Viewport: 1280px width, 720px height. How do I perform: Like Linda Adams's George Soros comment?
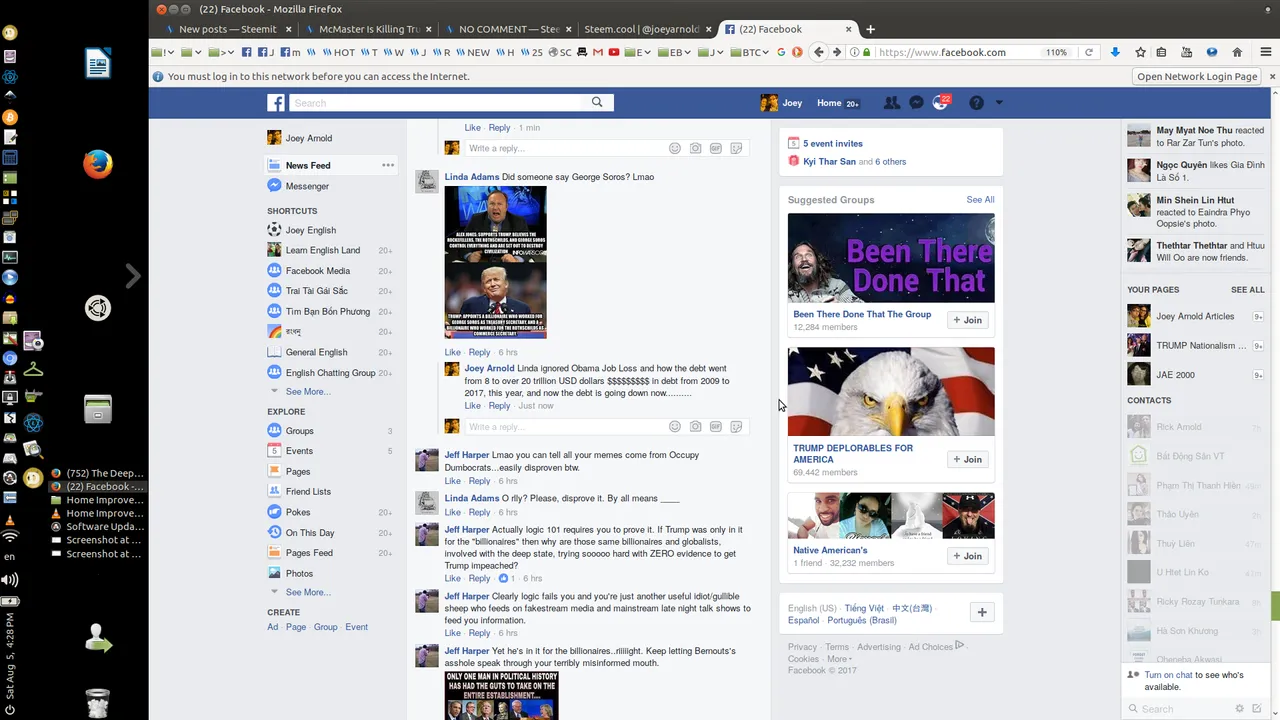453,352
